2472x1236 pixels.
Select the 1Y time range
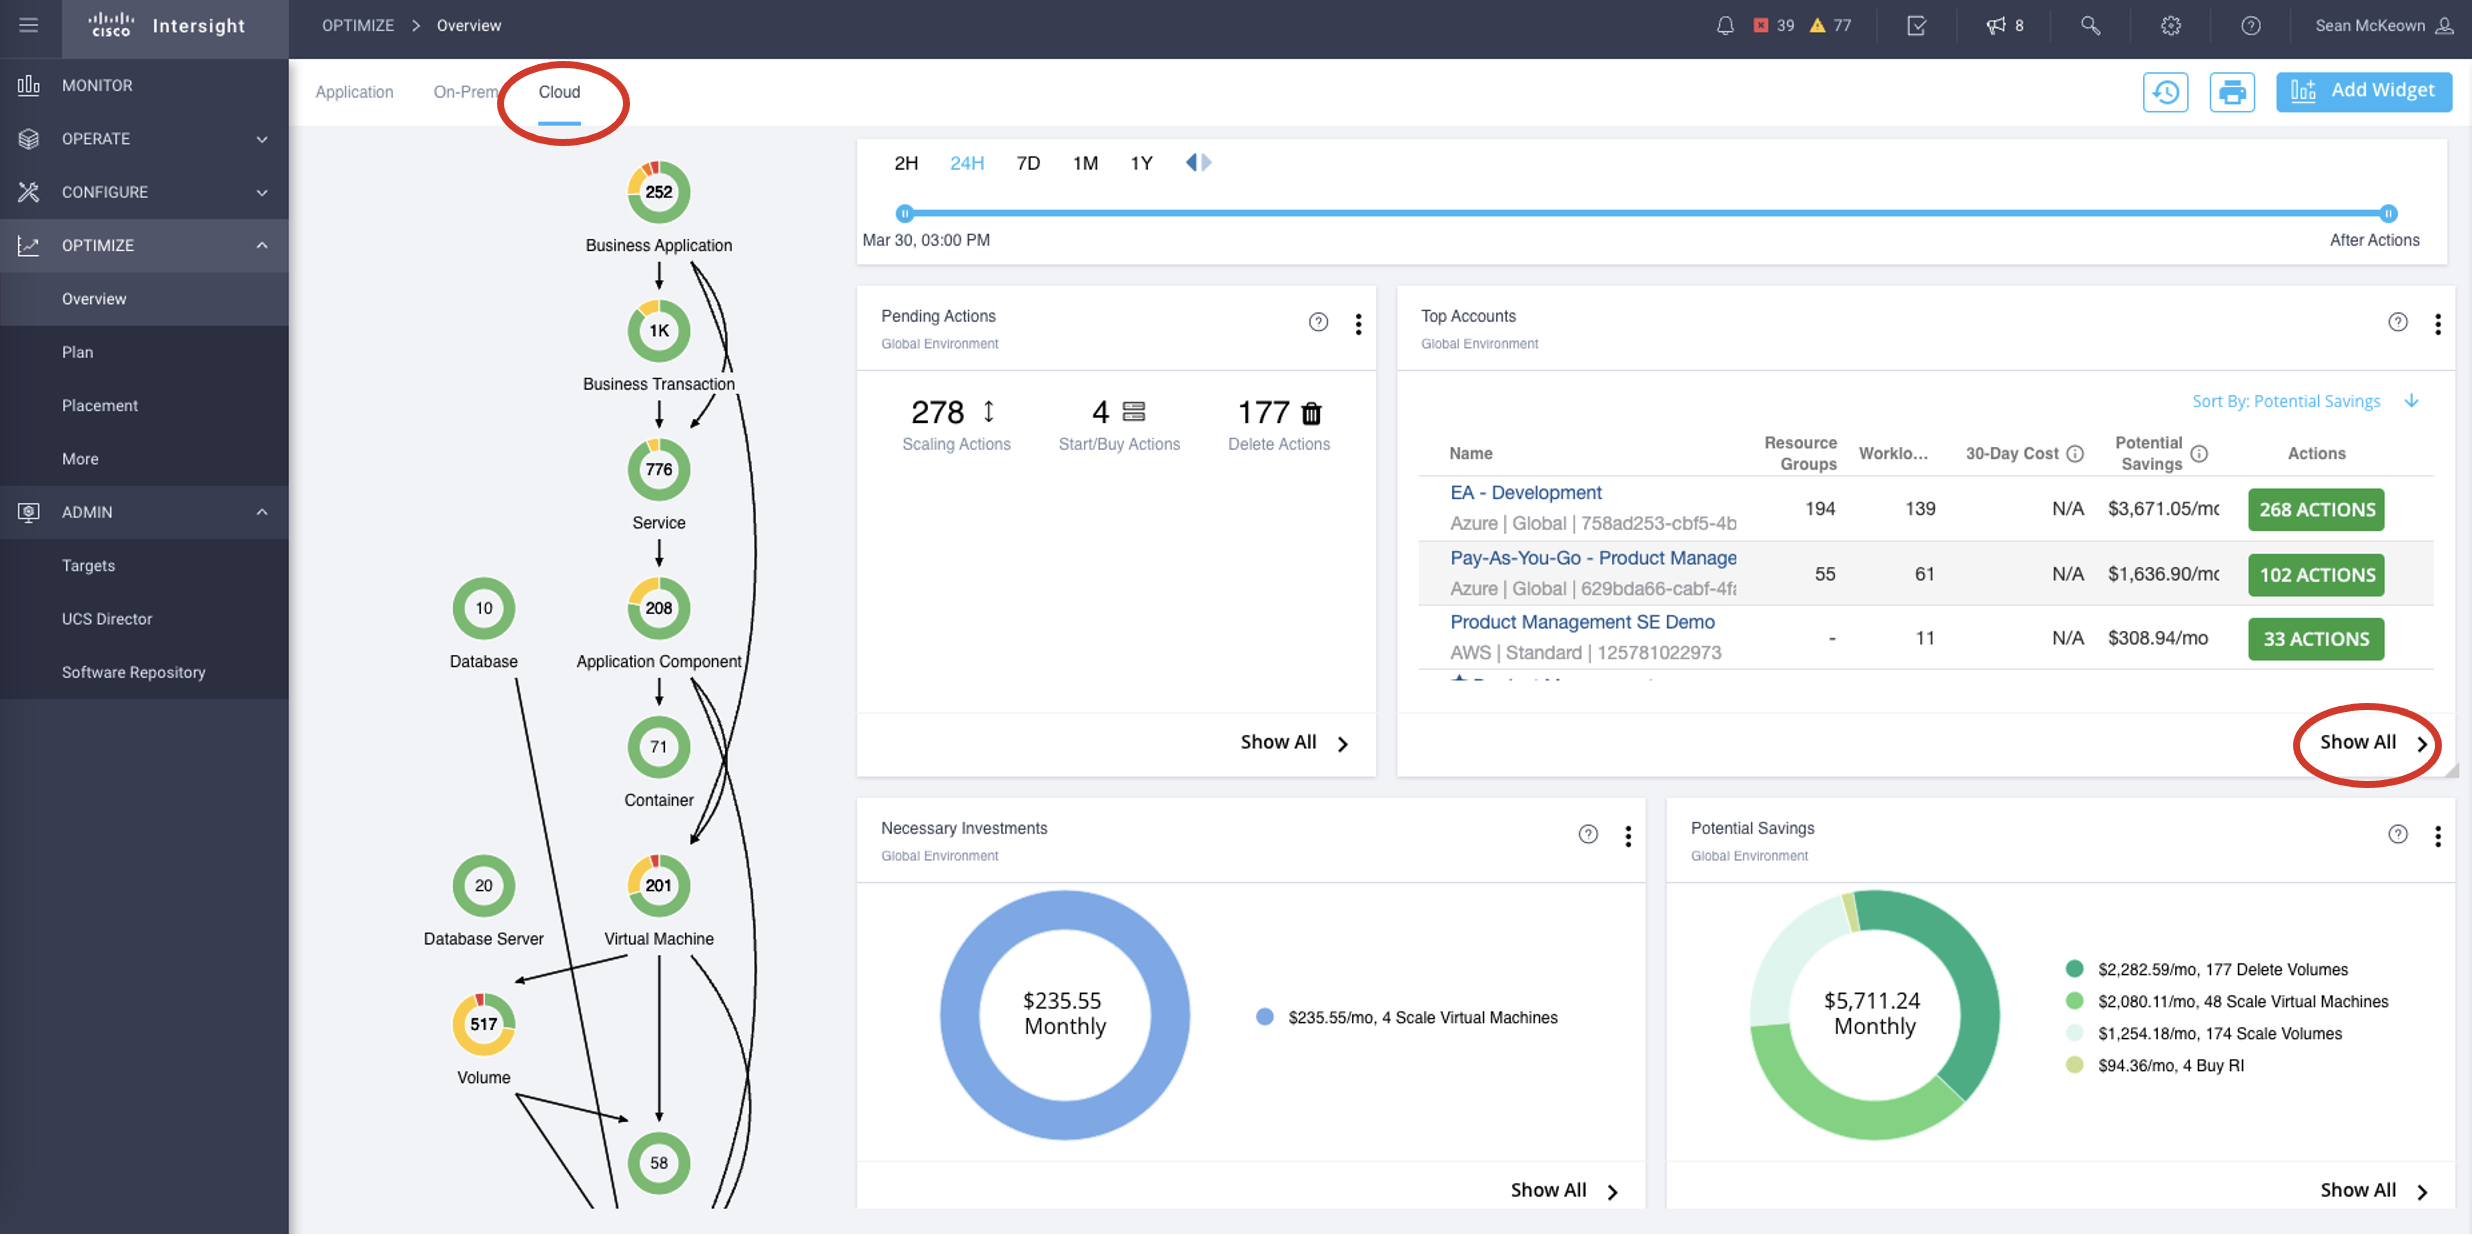tap(1141, 163)
